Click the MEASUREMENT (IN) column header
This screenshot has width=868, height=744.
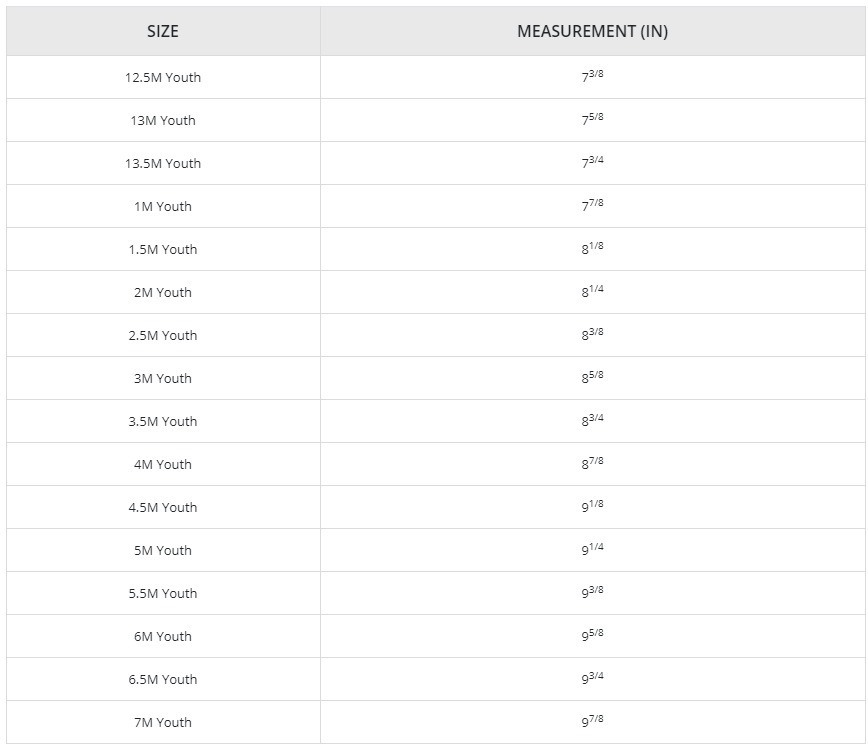pyautogui.click(x=592, y=31)
